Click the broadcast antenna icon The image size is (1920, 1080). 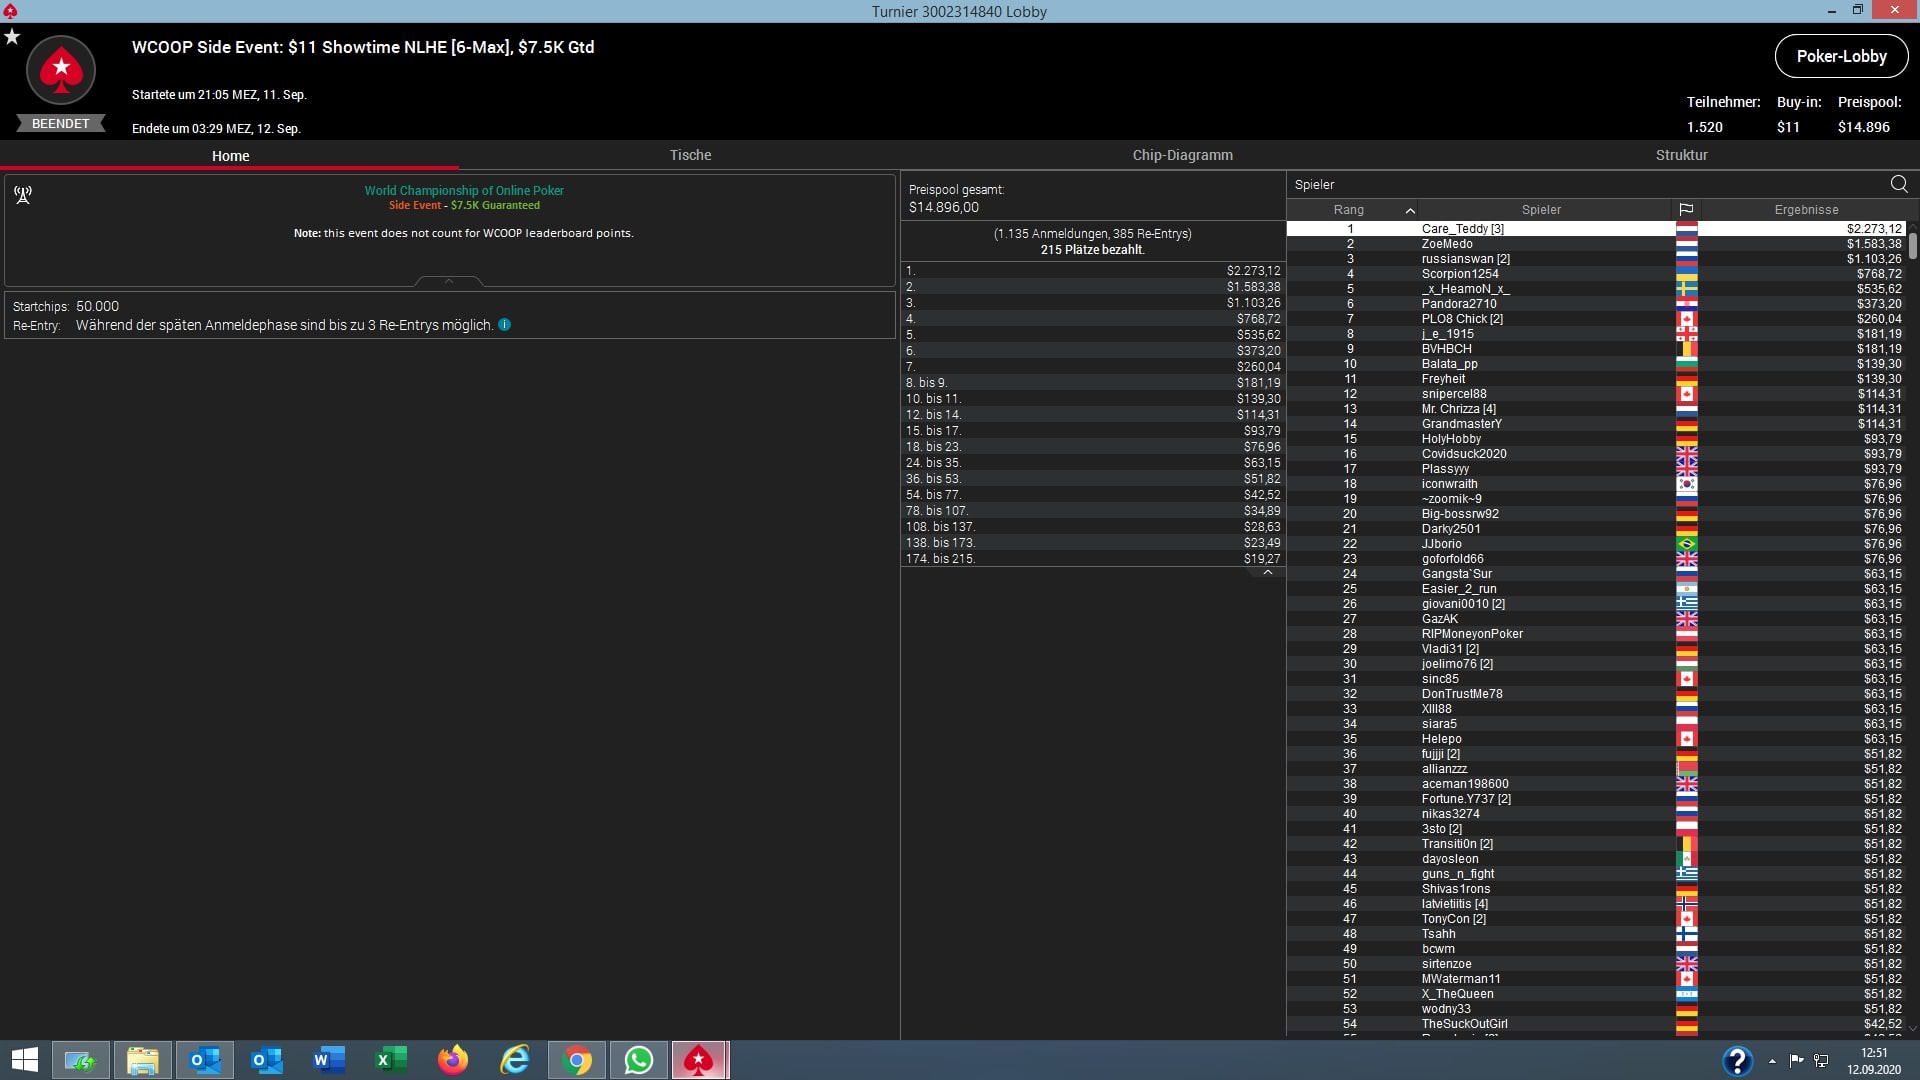tap(23, 195)
